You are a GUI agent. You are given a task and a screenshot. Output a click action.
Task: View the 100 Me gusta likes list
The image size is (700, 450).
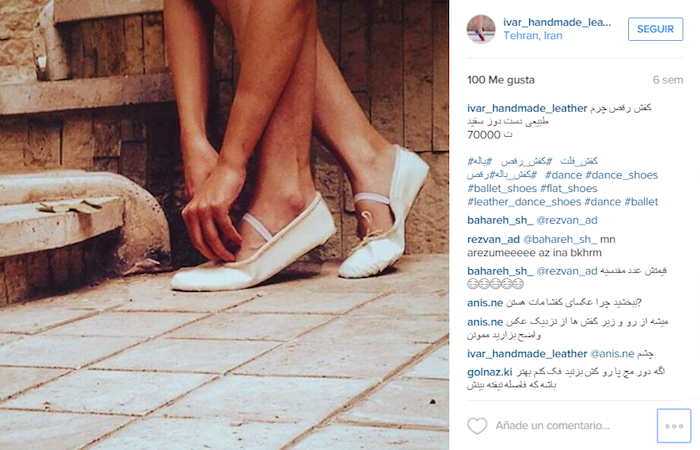[500, 80]
